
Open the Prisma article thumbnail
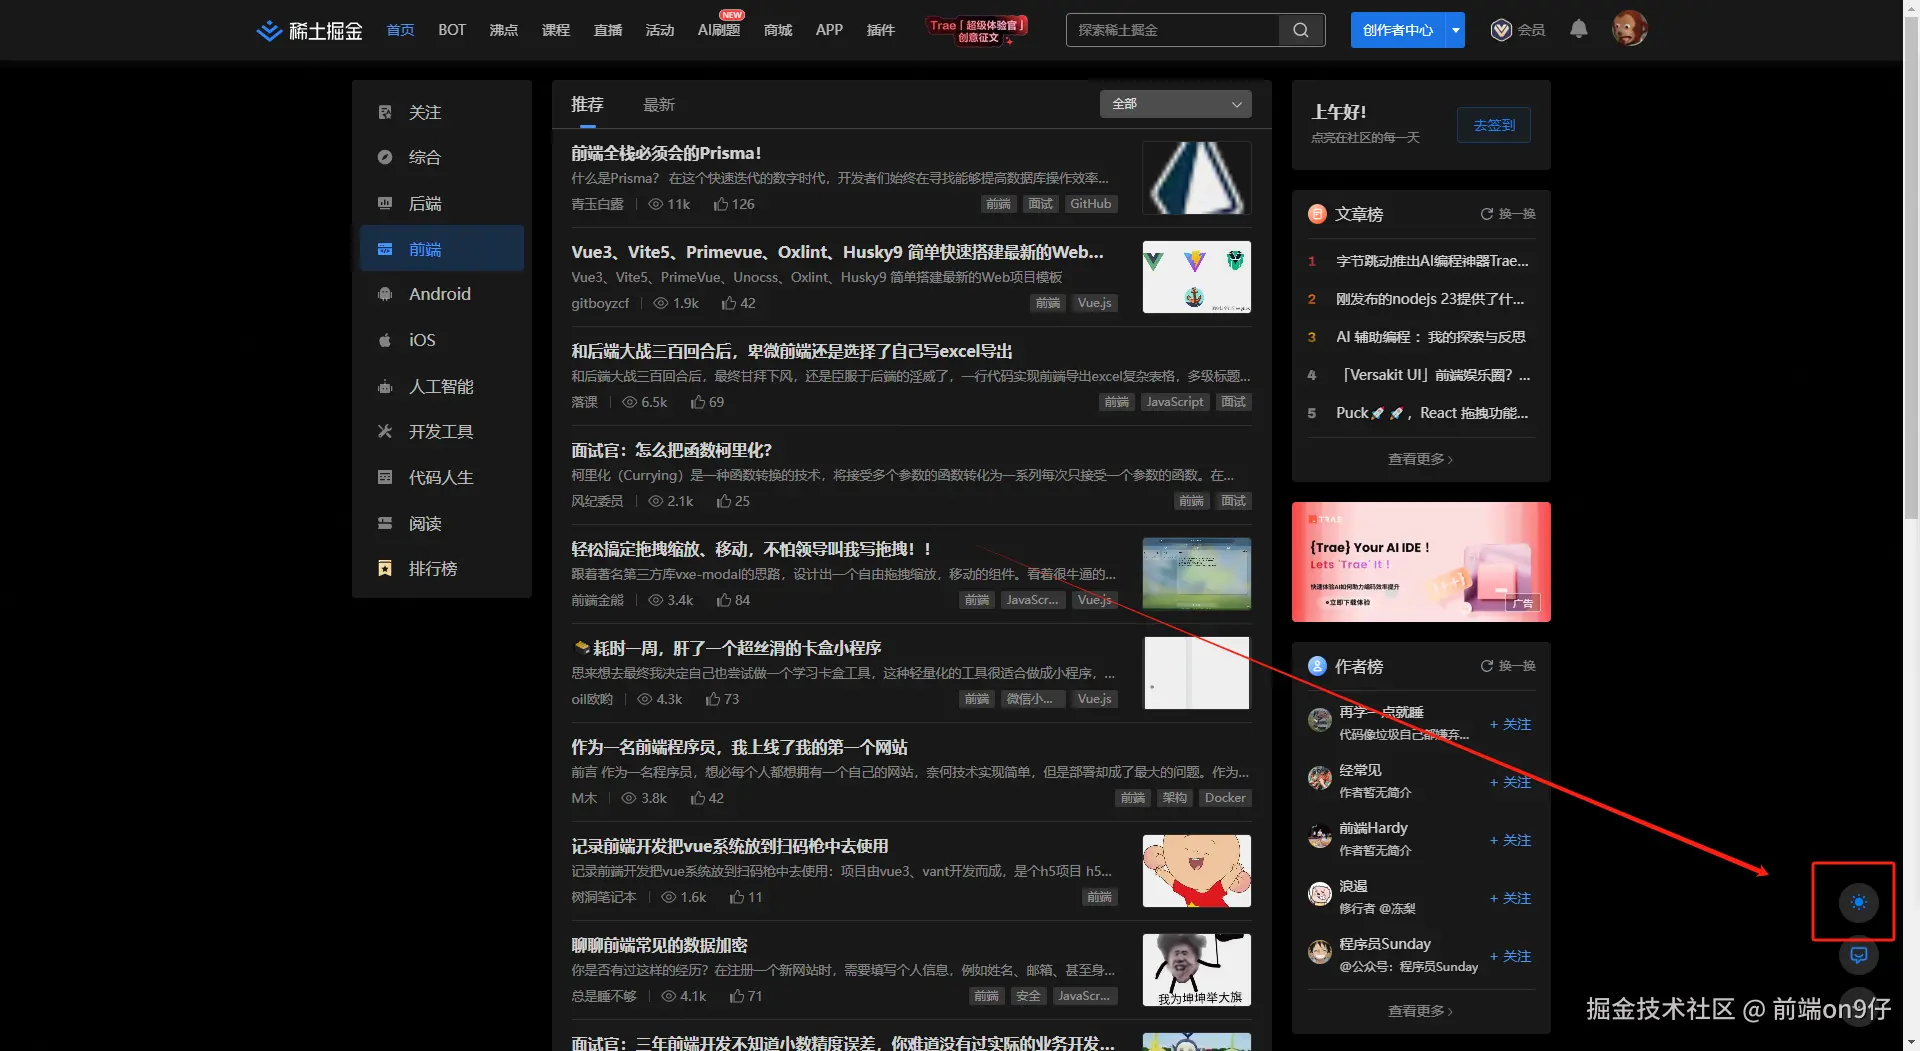pos(1197,177)
